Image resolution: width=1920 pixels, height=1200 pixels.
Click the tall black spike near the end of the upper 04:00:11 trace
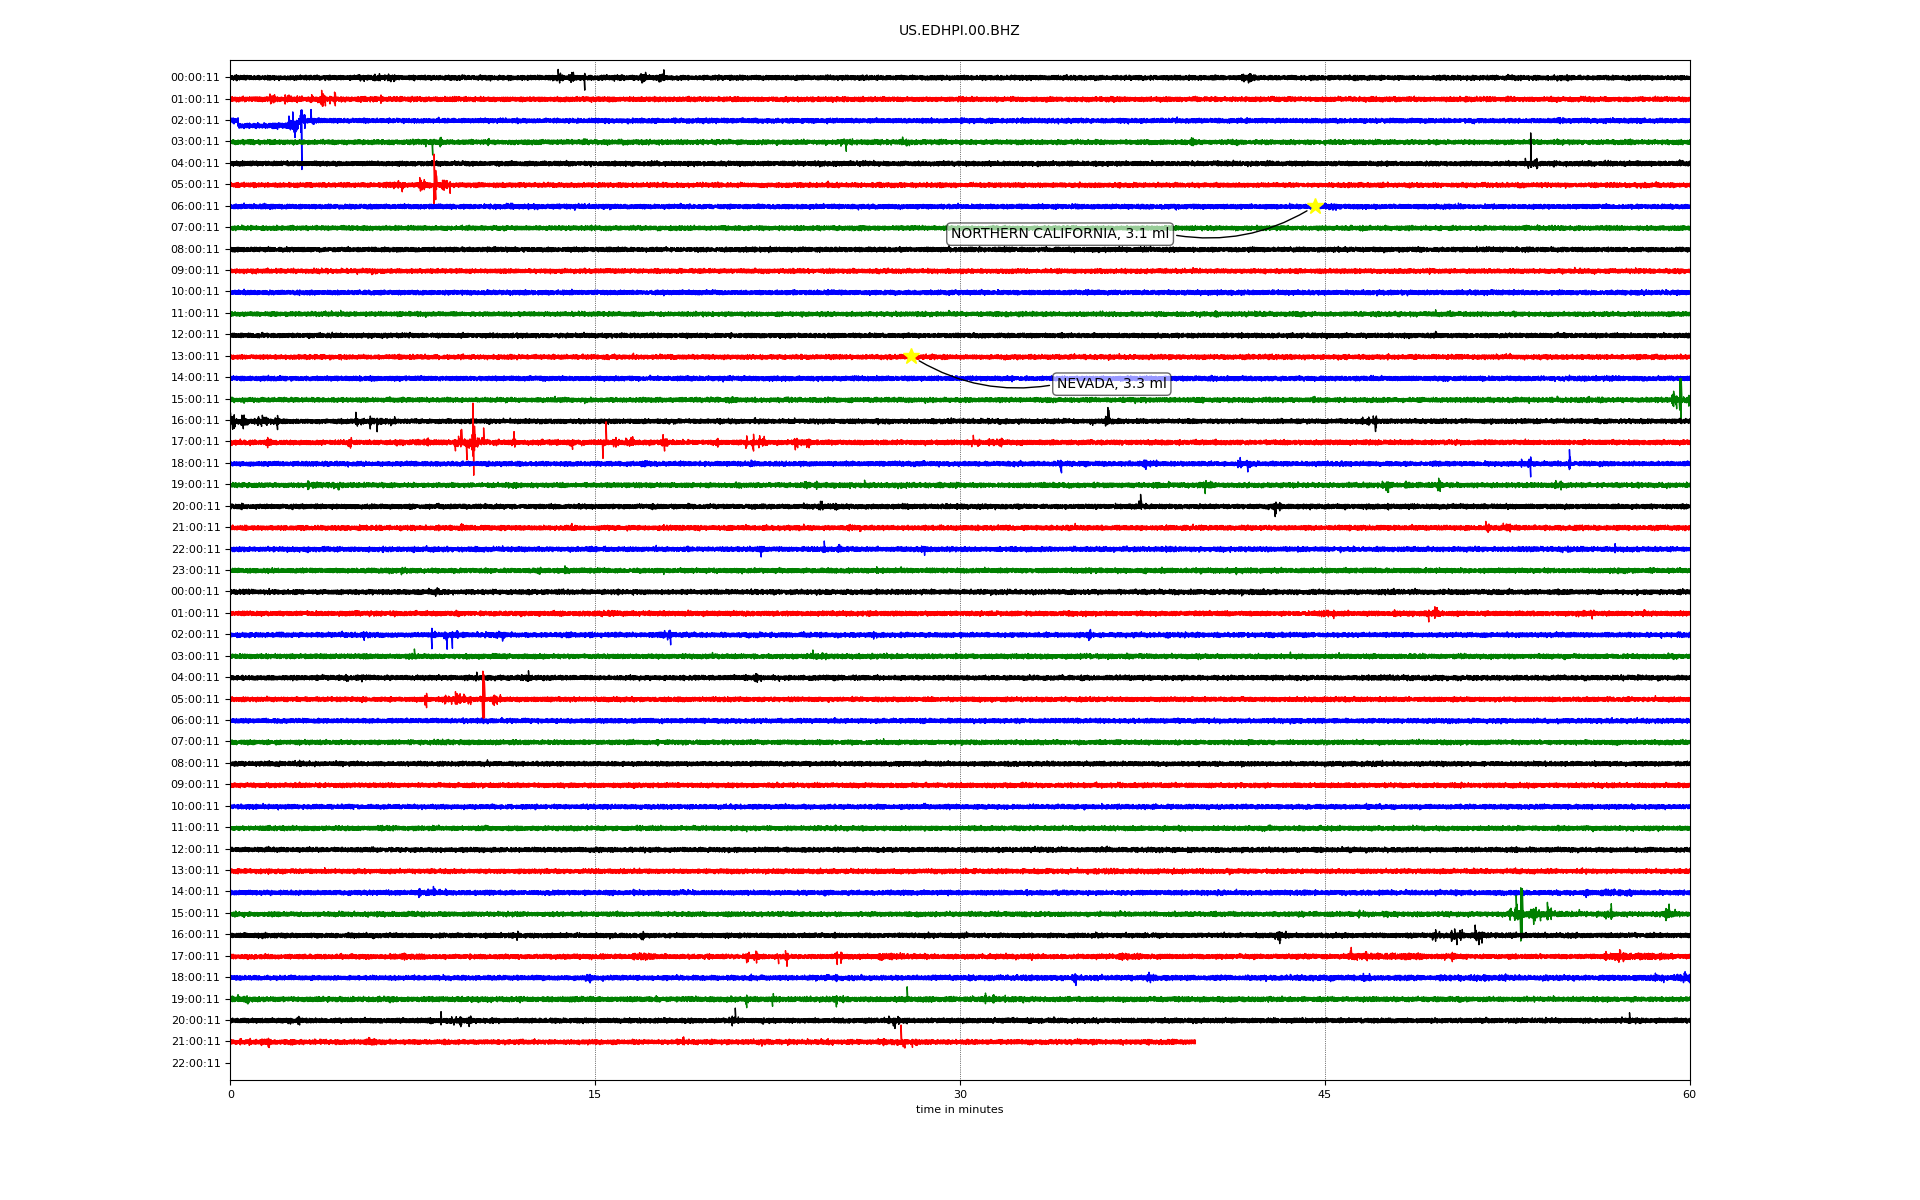coord(1530,148)
